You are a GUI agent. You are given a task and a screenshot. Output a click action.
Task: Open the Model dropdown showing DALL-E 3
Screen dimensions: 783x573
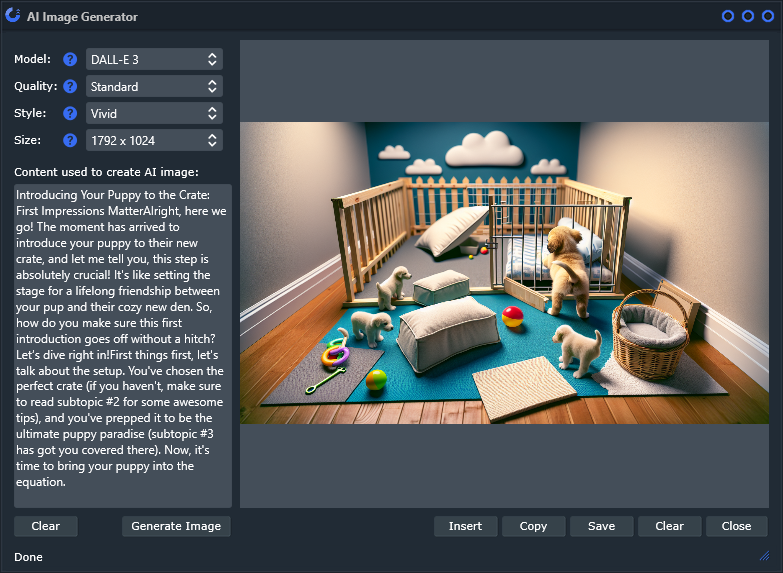(154, 60)
